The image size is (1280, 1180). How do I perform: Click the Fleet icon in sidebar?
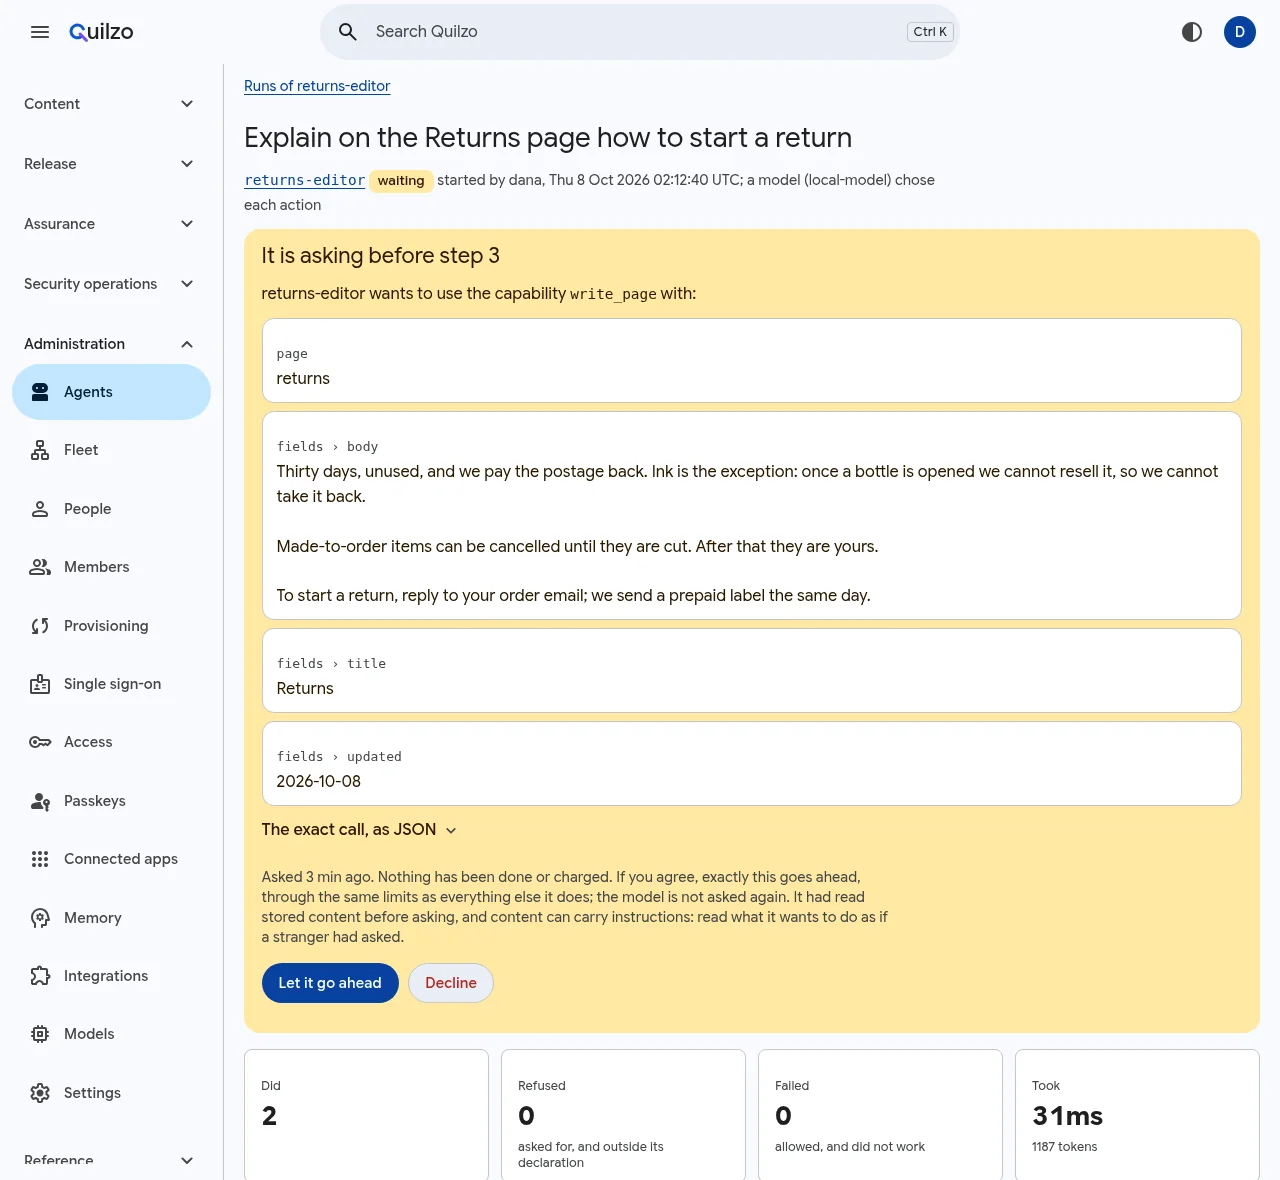click(x=40, y=450)
